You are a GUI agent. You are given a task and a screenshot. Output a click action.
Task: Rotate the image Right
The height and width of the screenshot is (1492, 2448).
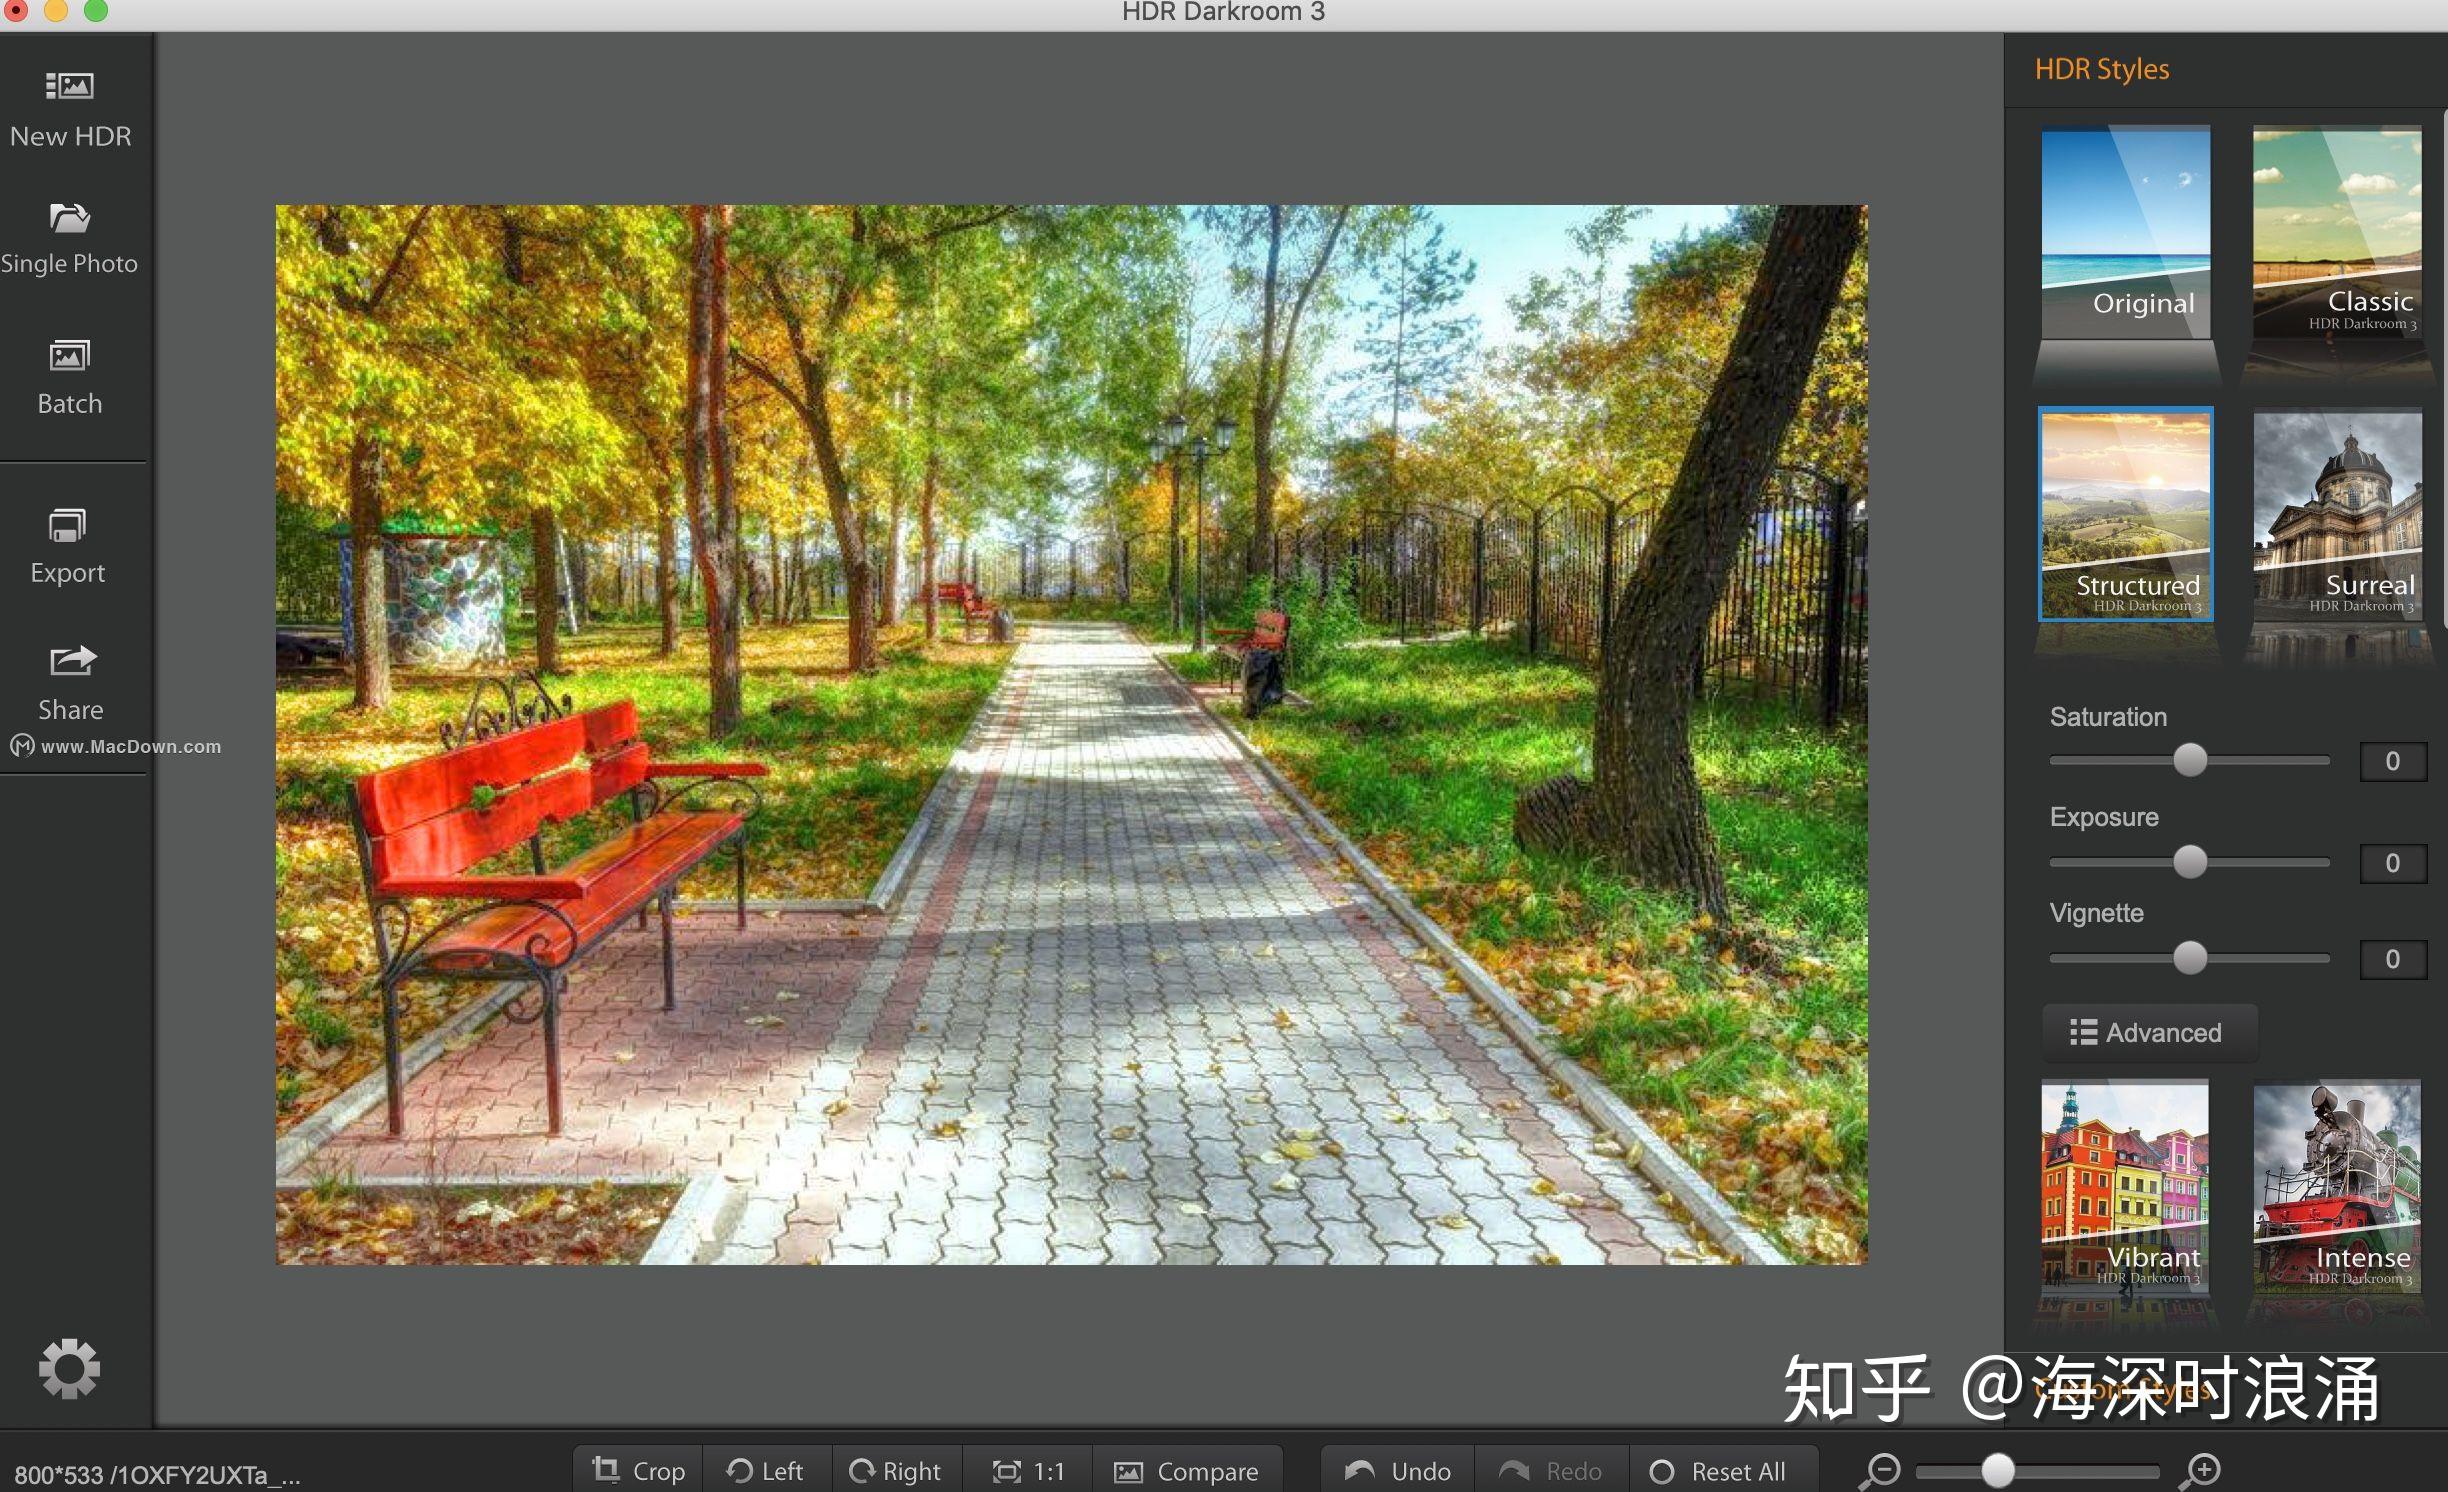click(896, 1470)
